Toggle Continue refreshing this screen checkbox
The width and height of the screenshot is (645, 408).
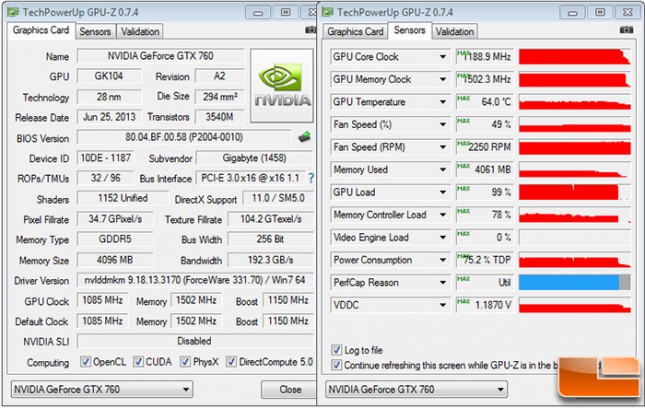[336, 365]
